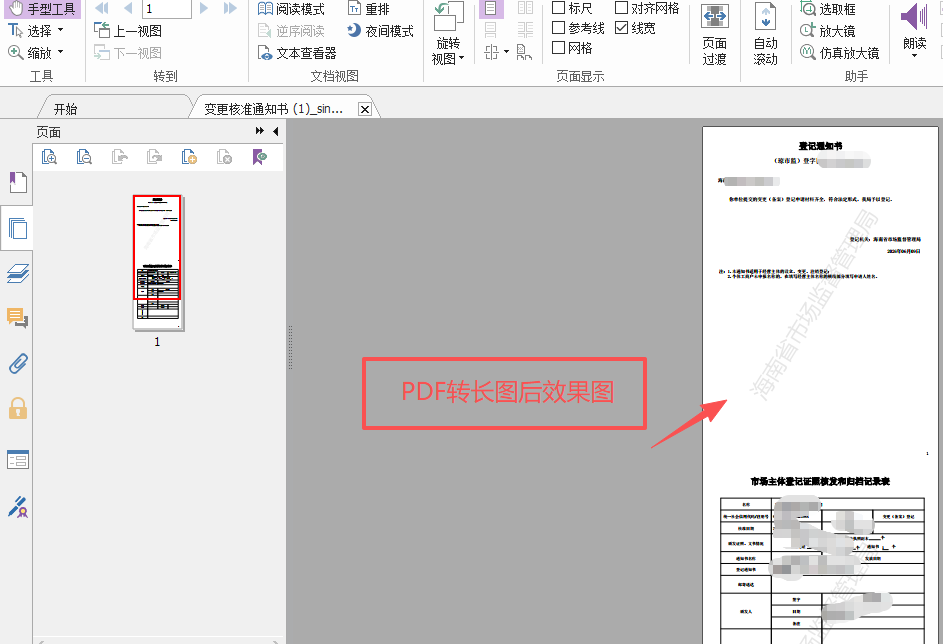Open the attachments paperclip panel

pyautogui.click(x=17, y=363)
